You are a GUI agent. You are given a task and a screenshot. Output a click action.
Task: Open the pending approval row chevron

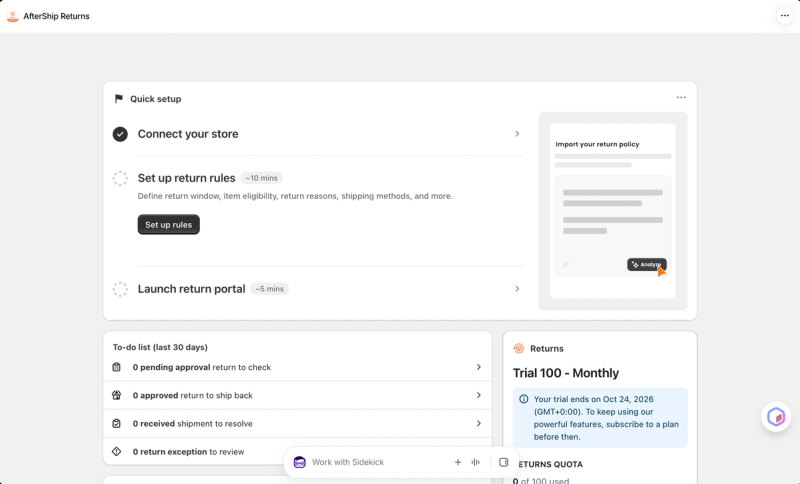coord(479,367)
